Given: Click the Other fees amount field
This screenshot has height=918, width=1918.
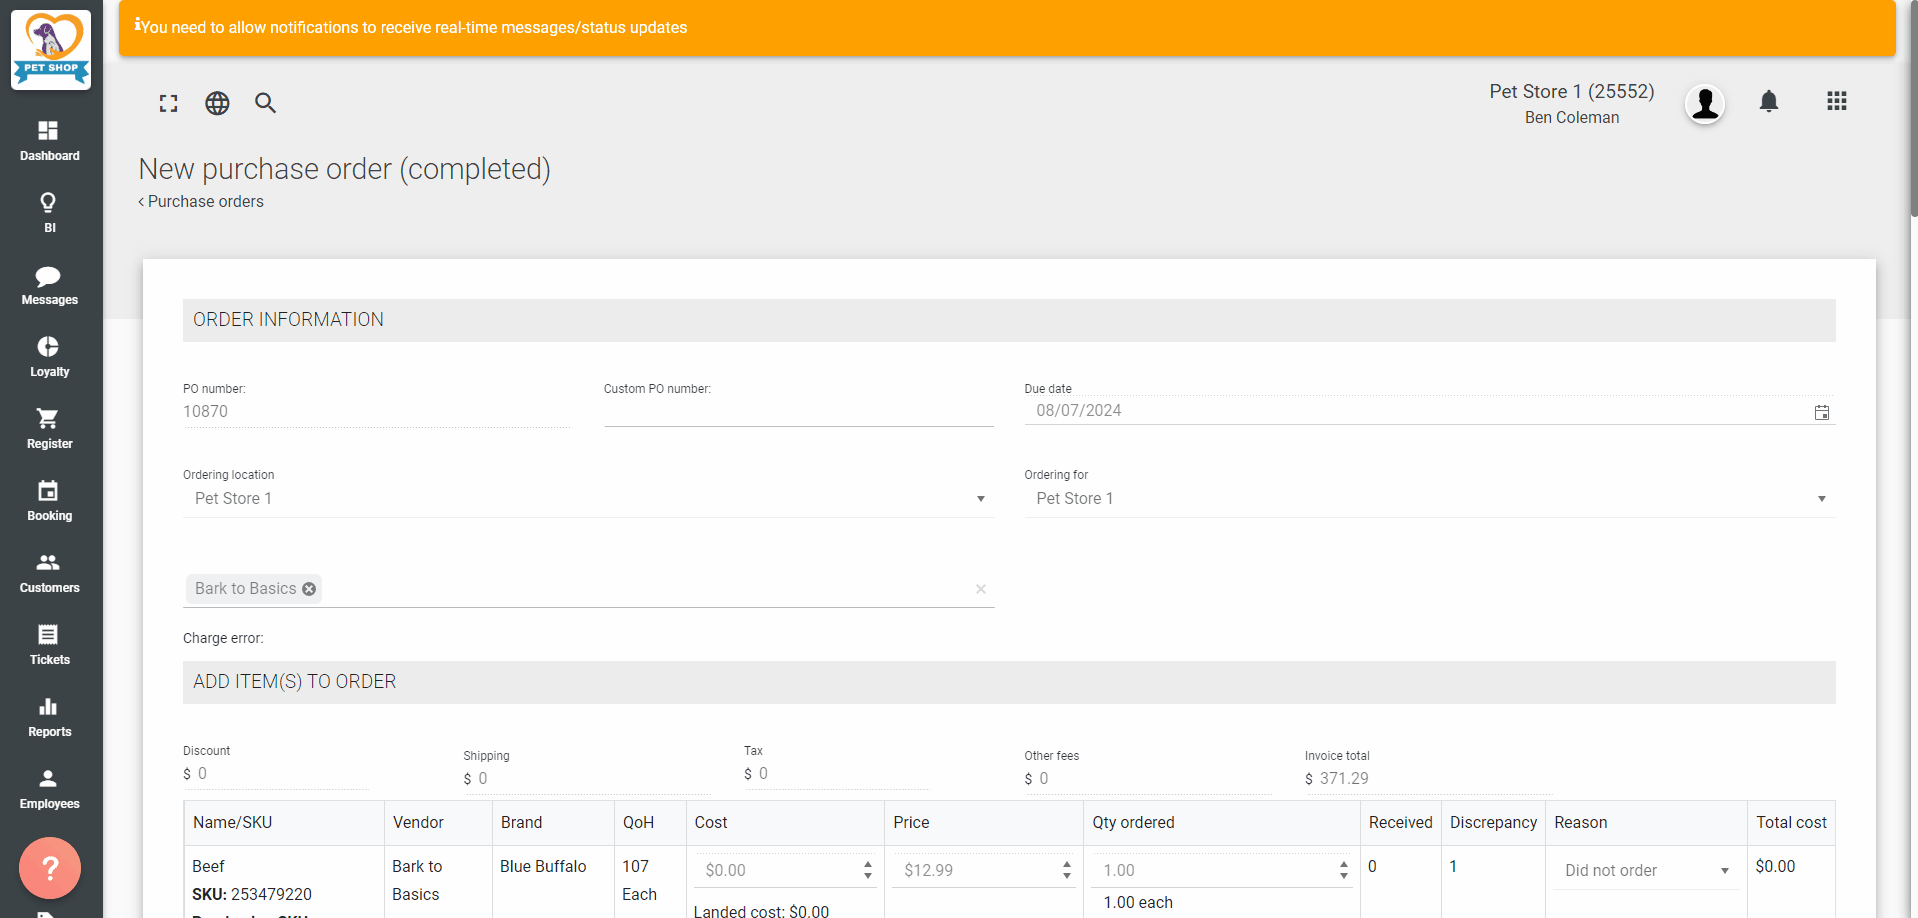Looking at the screenshot, I should (1154, 779).
